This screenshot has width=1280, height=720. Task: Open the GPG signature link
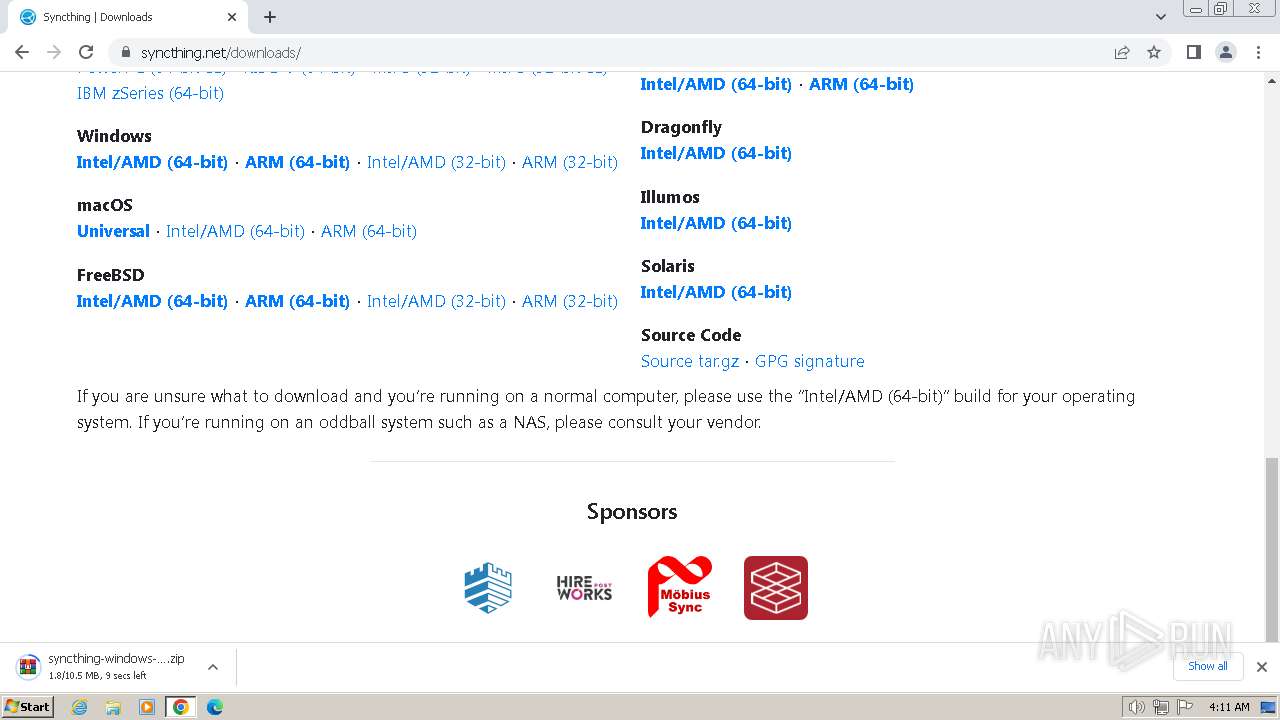pos(810,361)
